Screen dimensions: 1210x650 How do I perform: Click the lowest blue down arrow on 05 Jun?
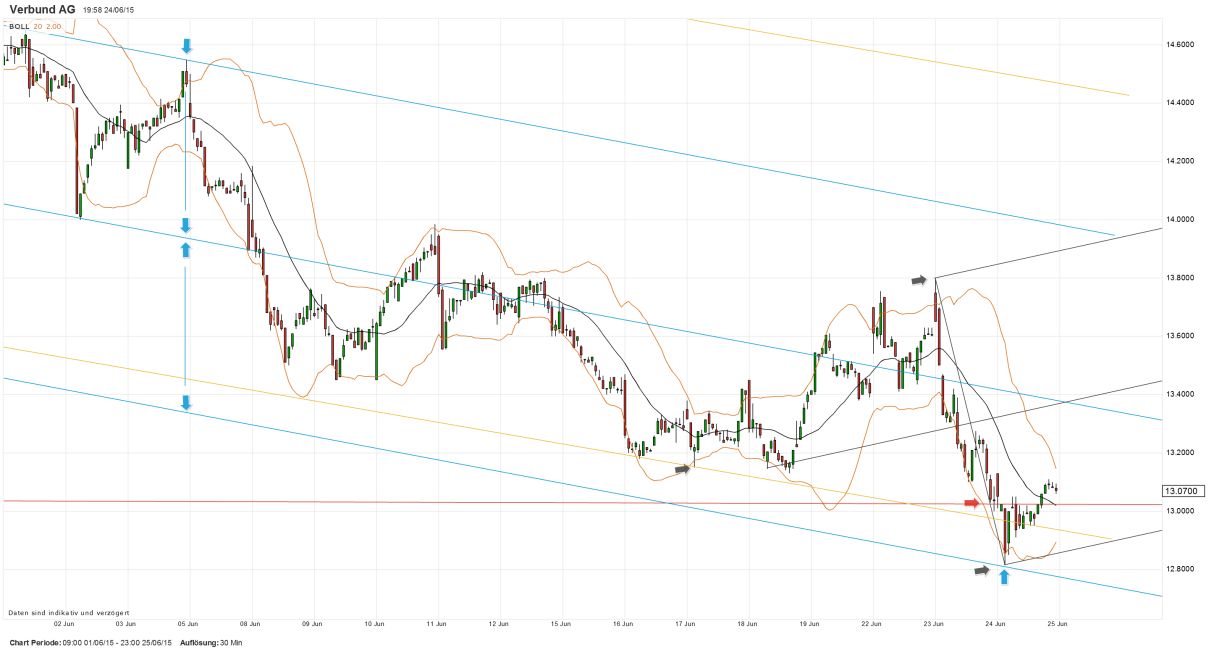click(x=186, y=402)
